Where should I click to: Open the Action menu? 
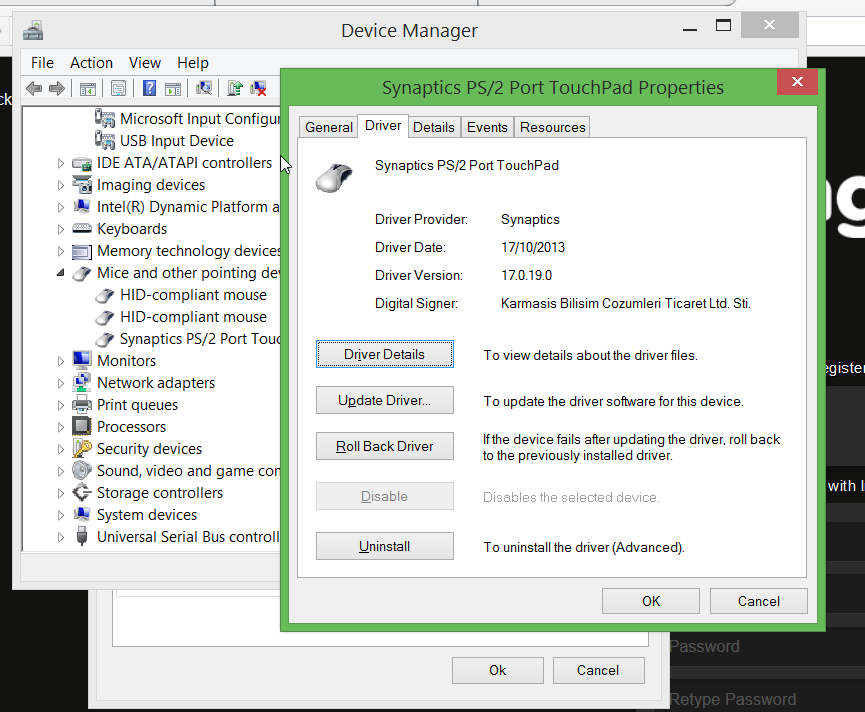point(92,63)
